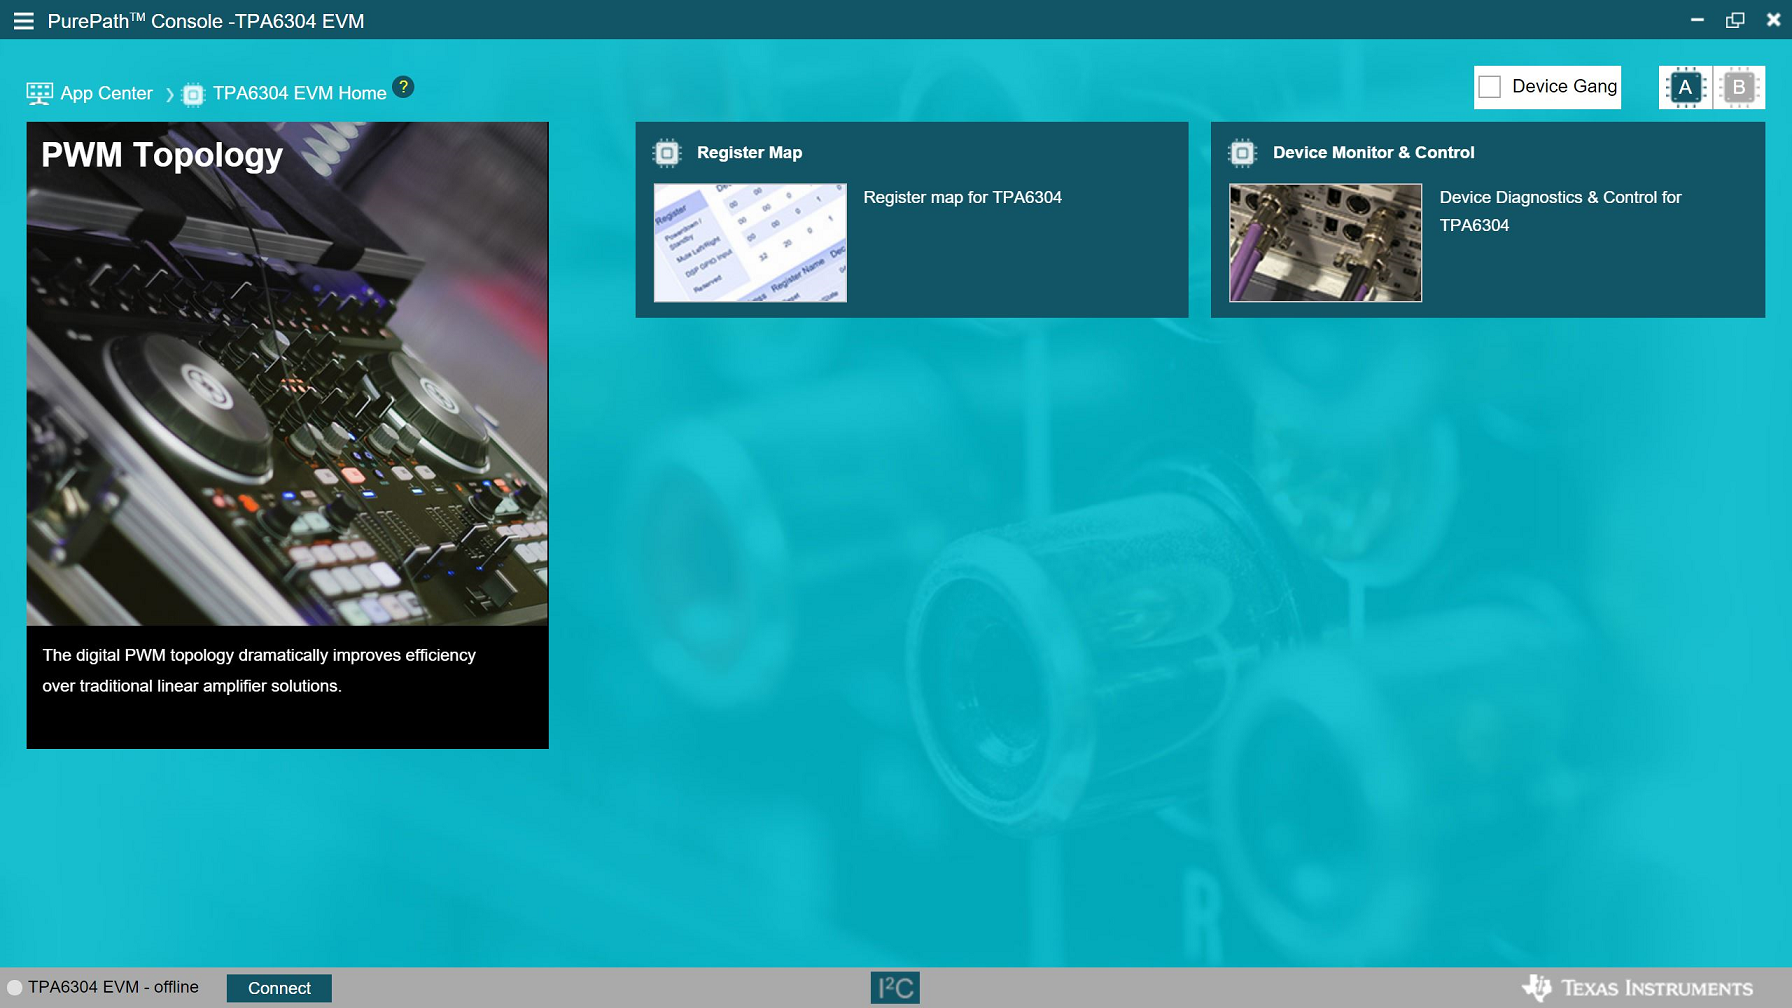1792x1008 pixels.
Task: Open the Register Map thumbnail
Action: point(750,243)
